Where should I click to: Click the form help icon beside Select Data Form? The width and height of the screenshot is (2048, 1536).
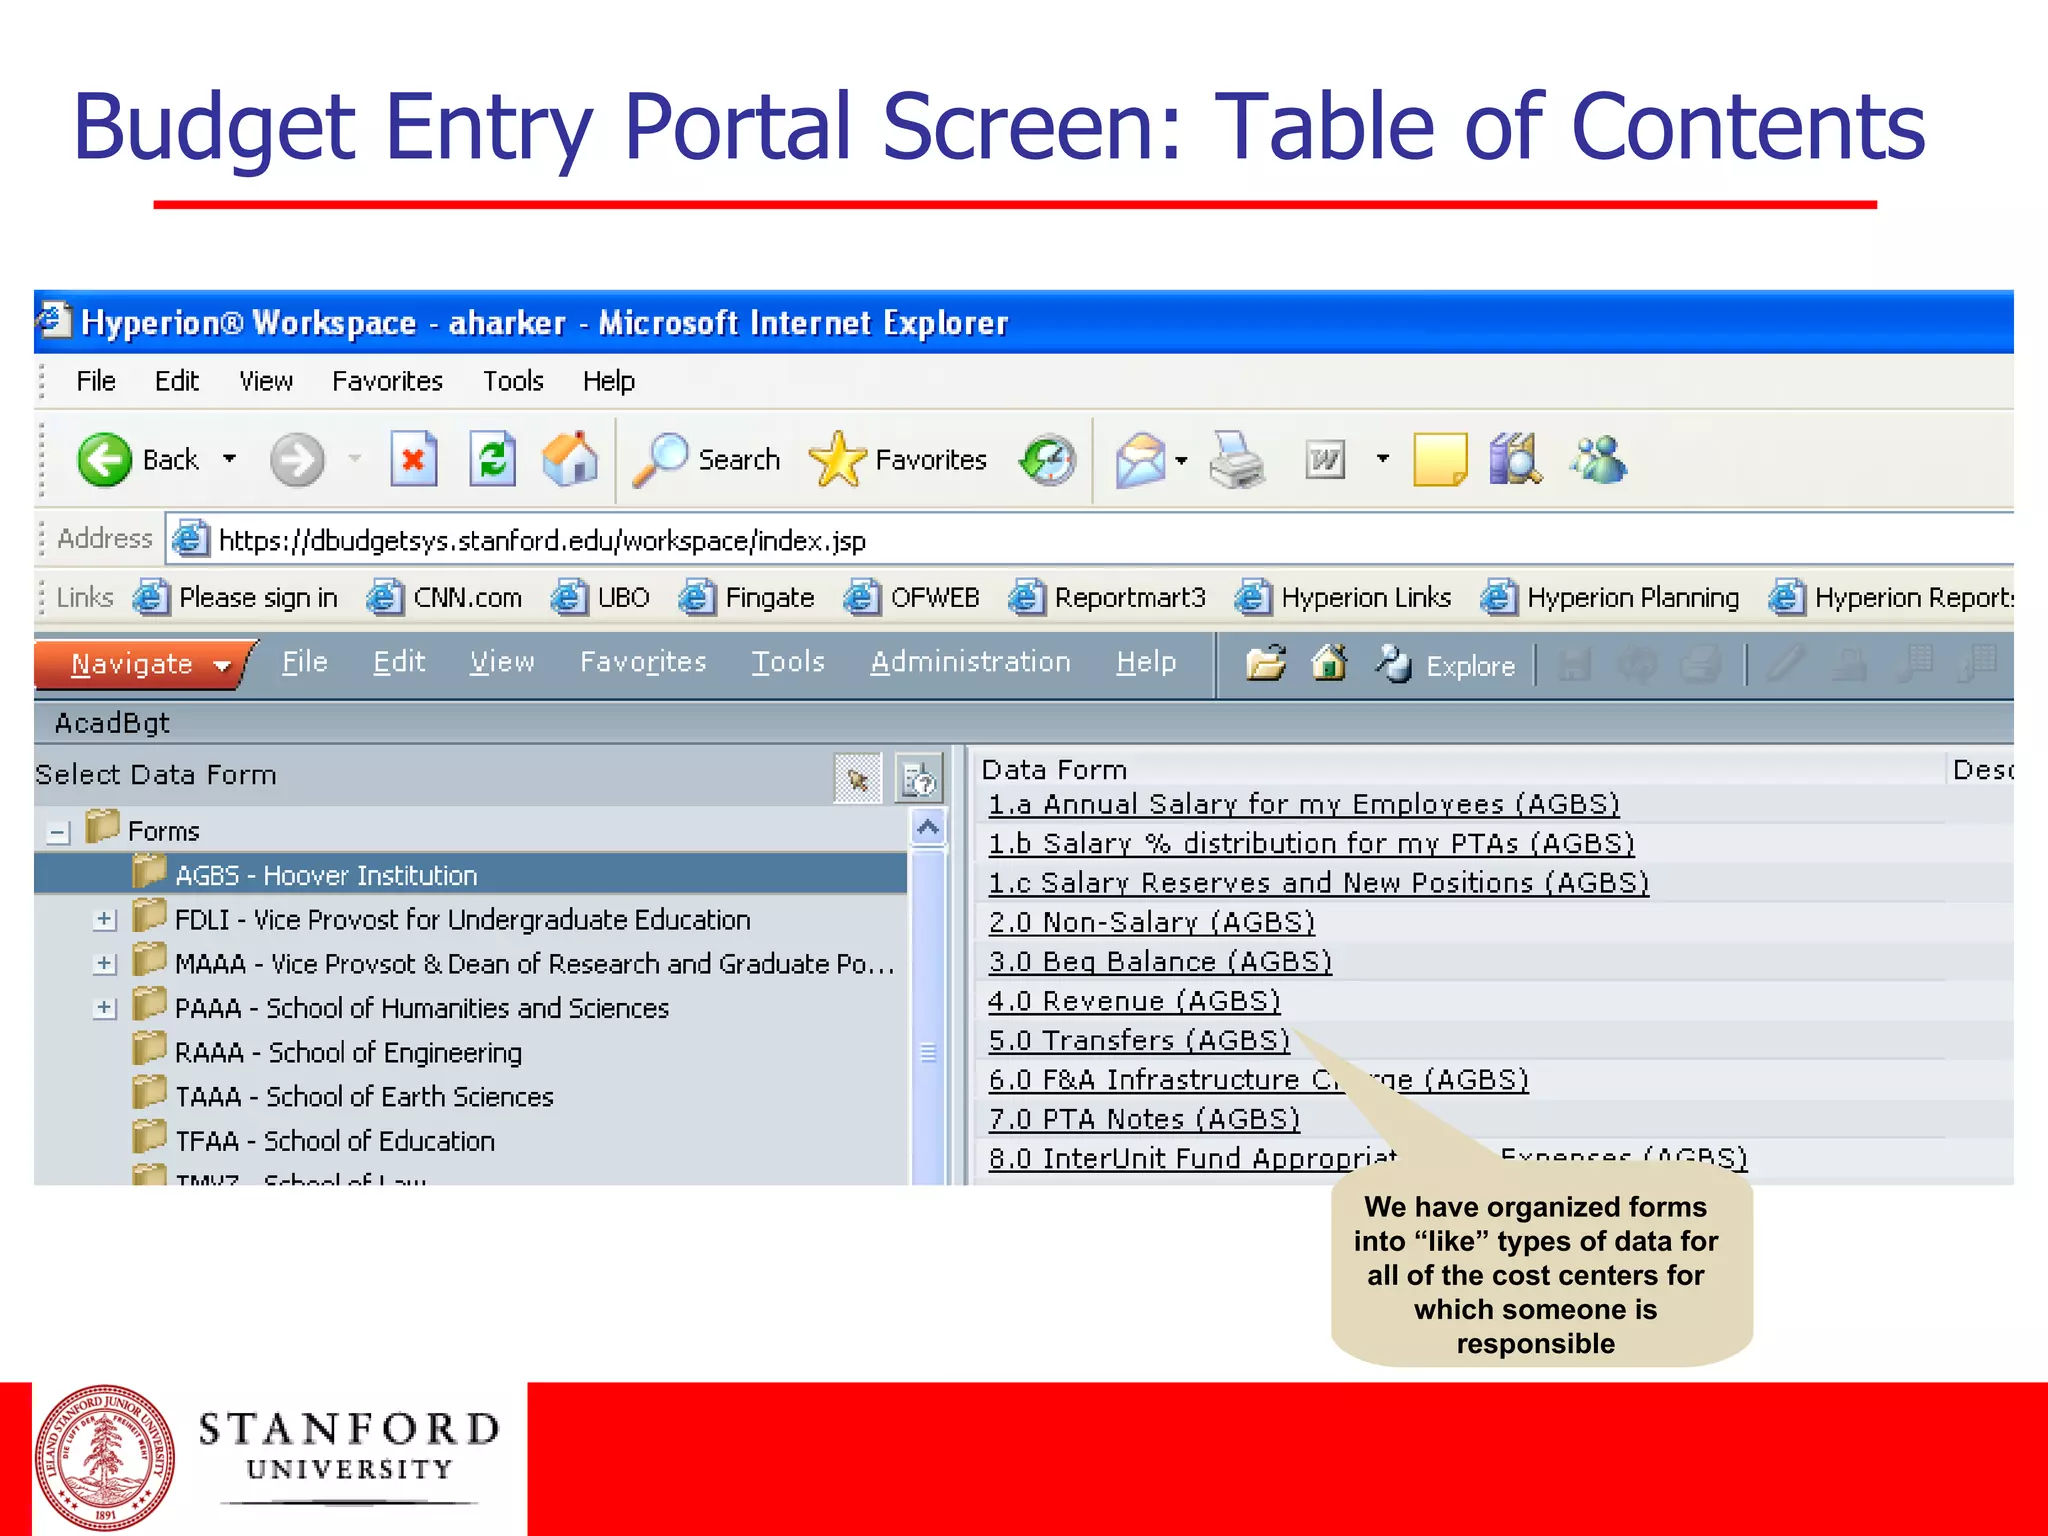coord(918,779)
